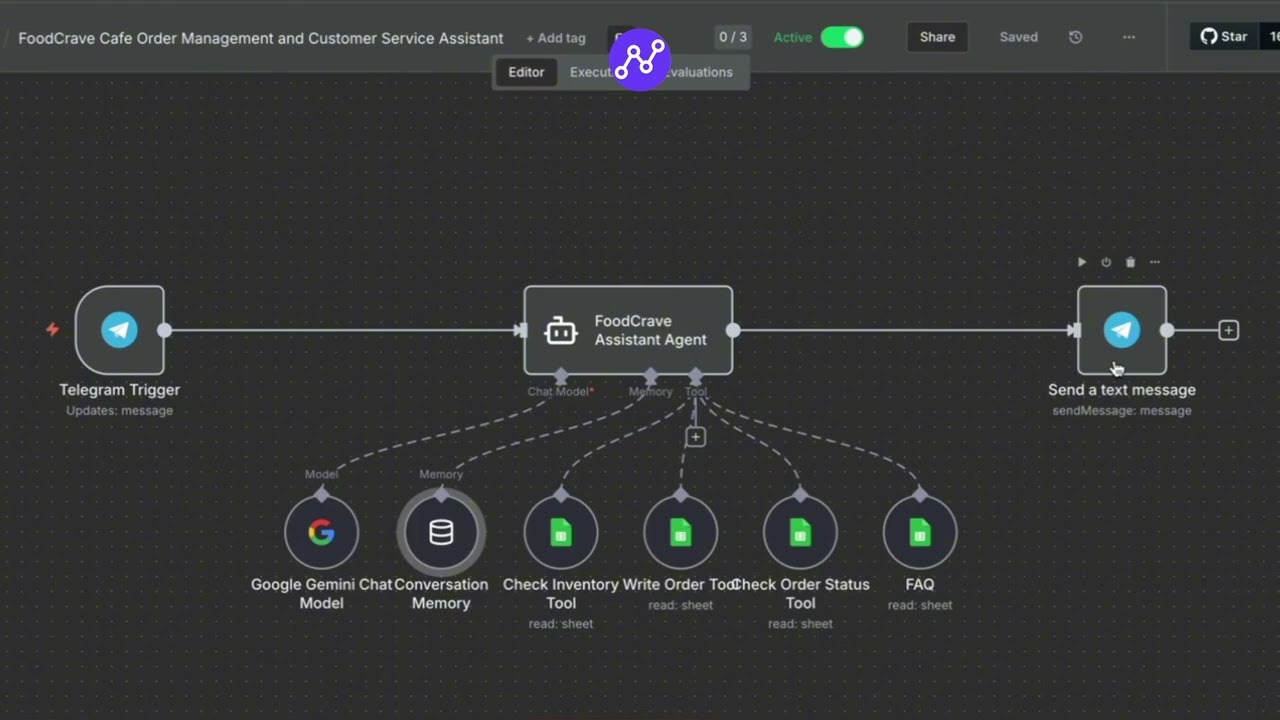This screenshot has height=720, width=1280.
Task: Click the Tool connector diamond on Agent
Action: [696, 376]
